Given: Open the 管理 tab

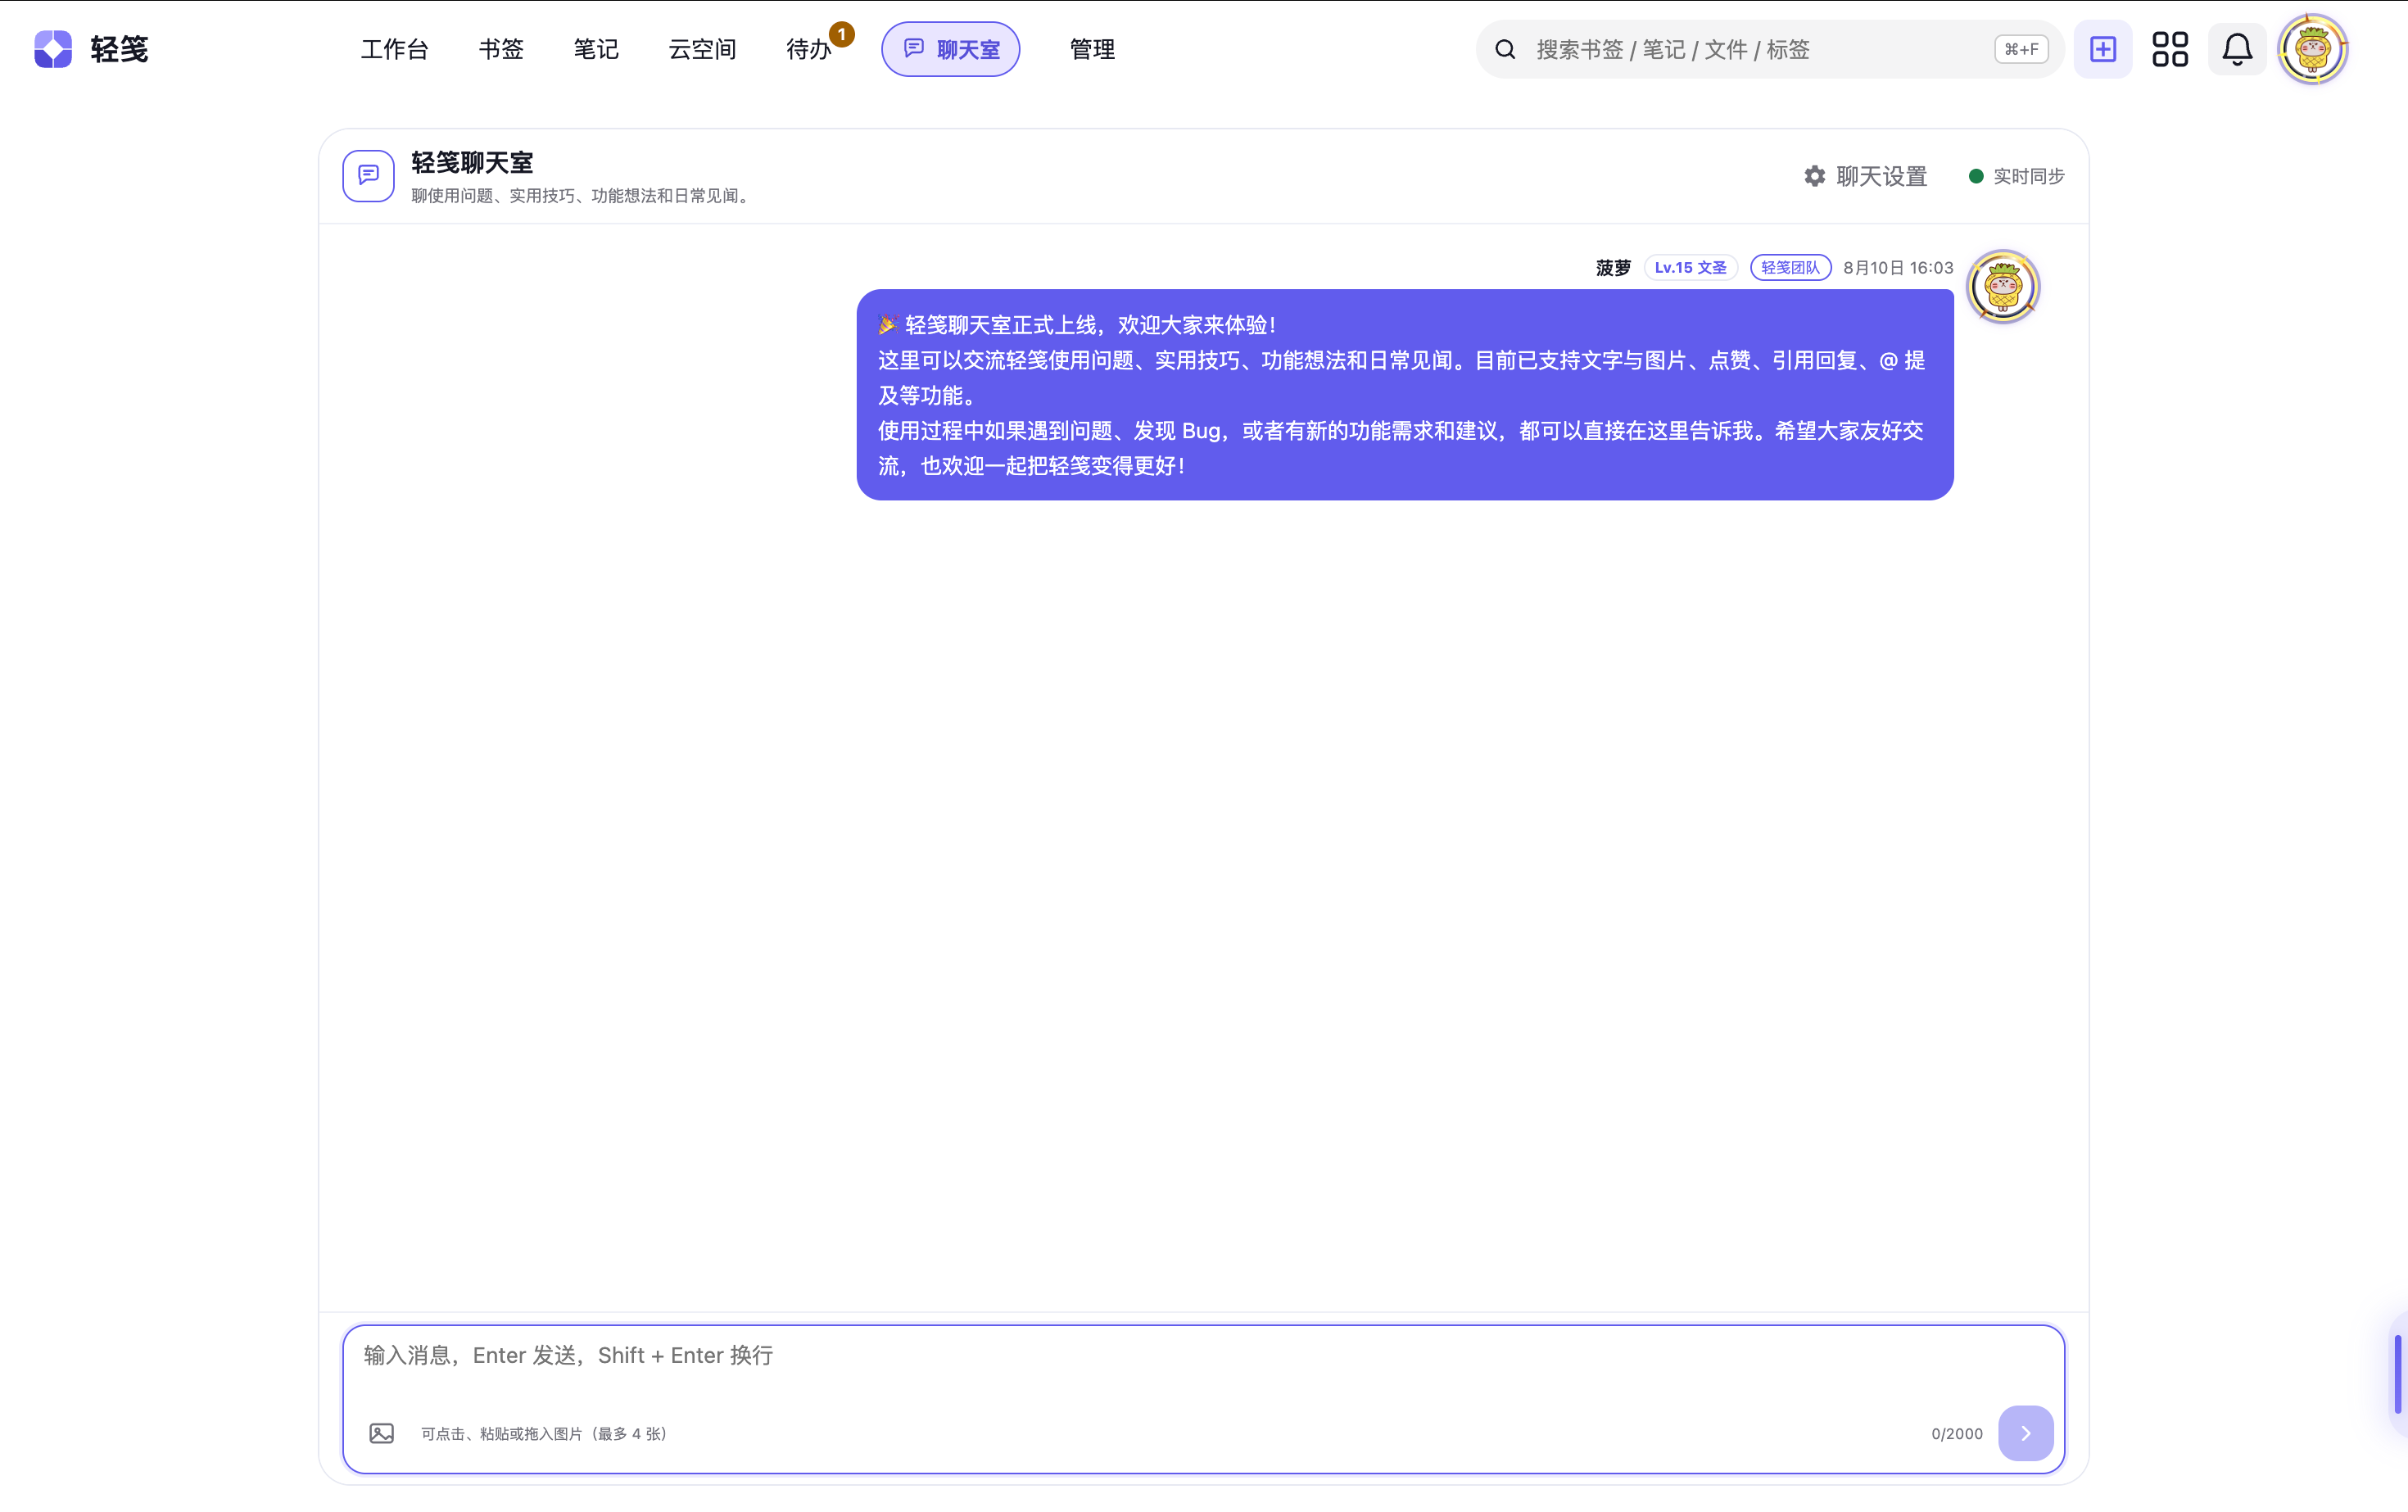Looking at the screenshot, I should [x=1092, y=49].
